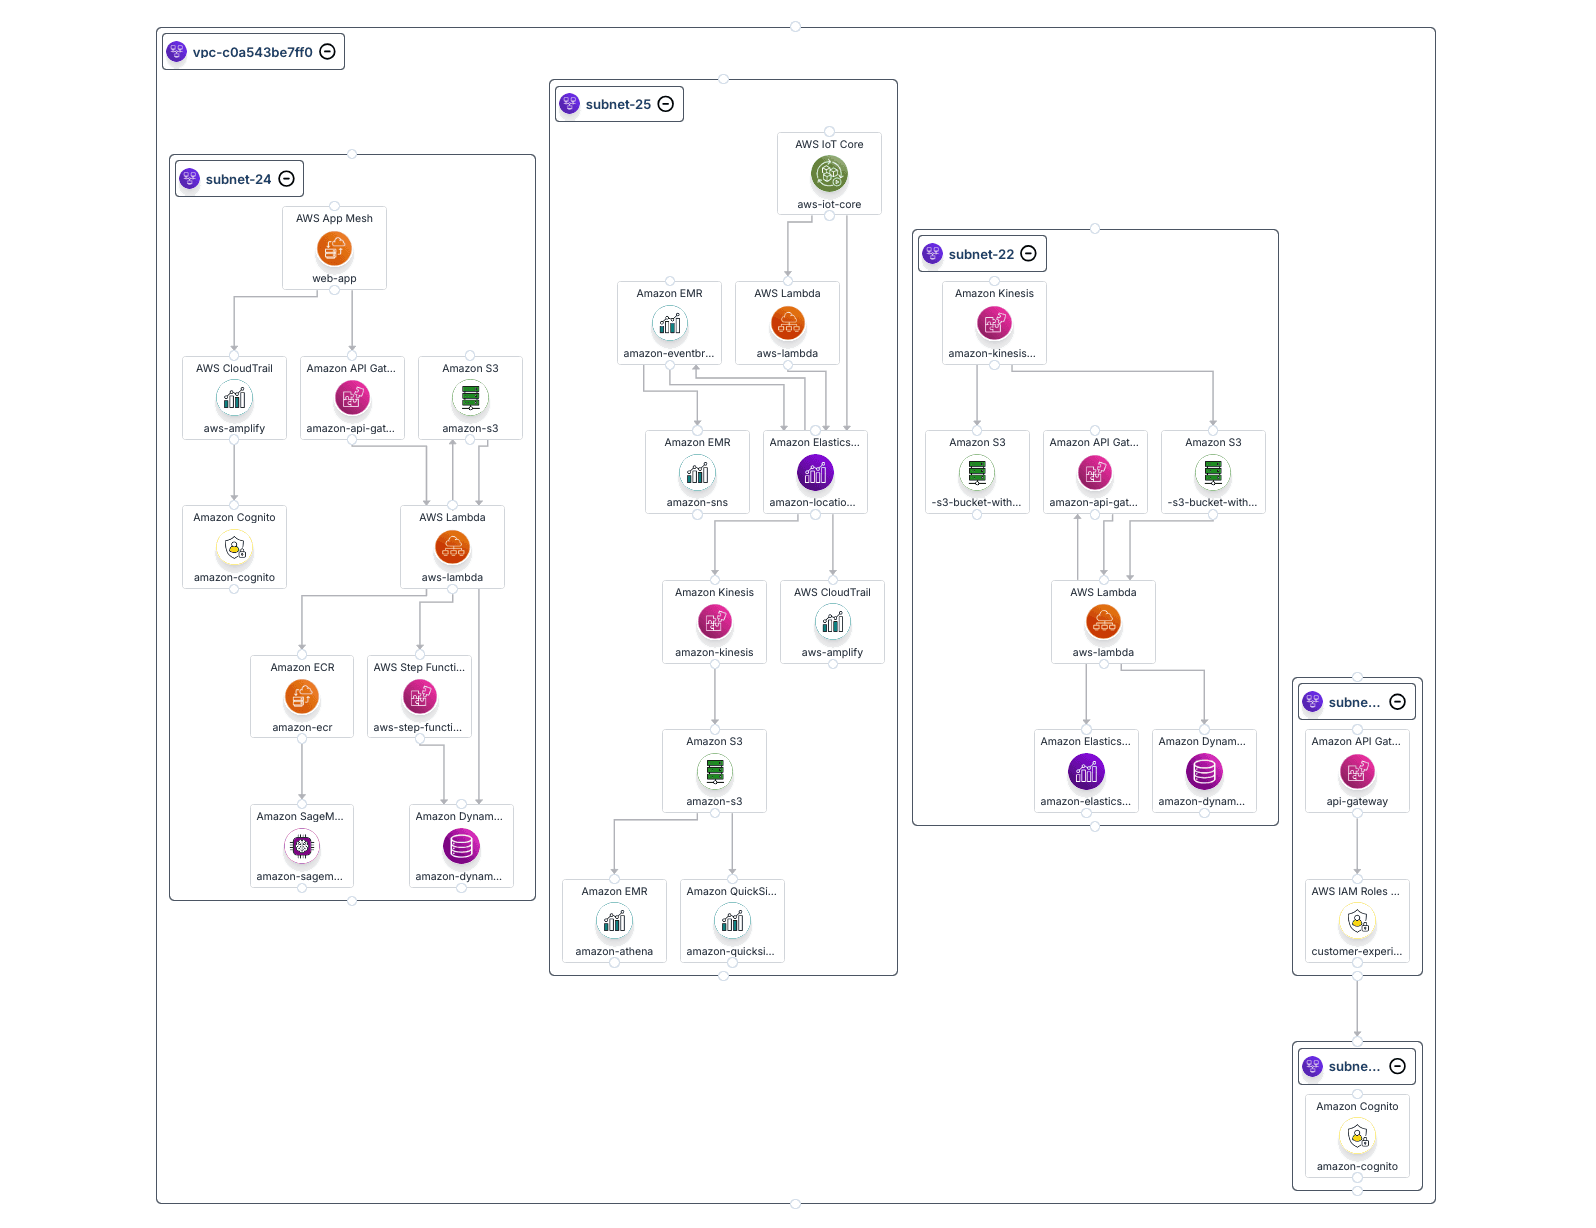Click the purple subnet icon beside subnet-25

point(570,104)
